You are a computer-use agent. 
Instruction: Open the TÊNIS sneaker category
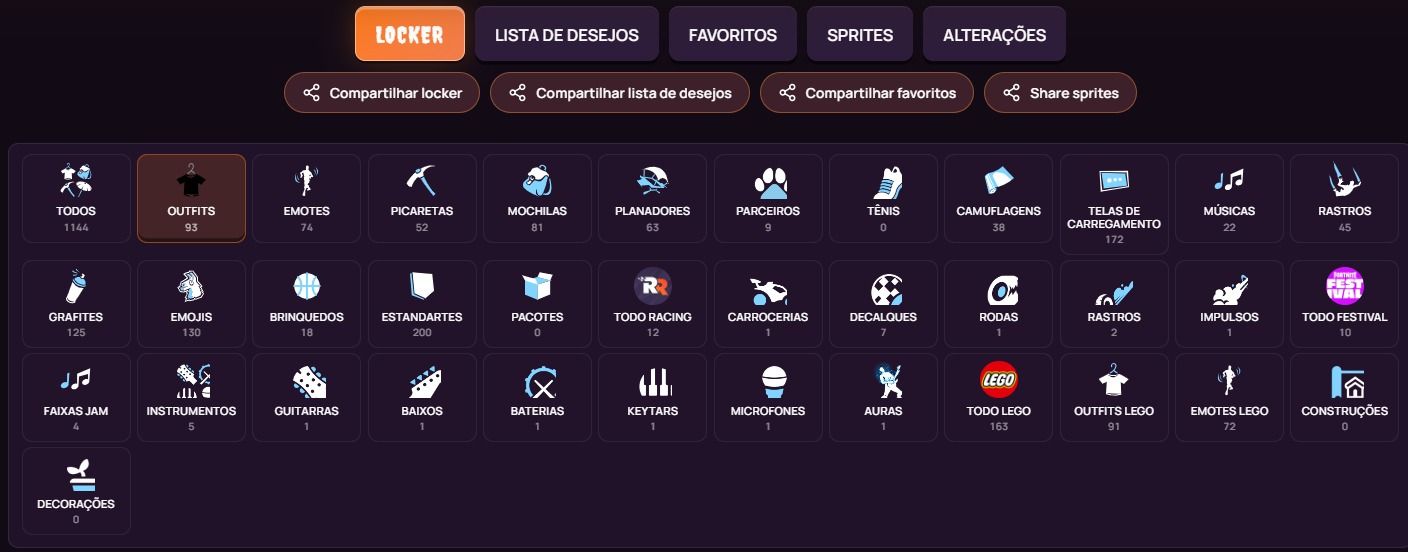(x=883, y=198)
